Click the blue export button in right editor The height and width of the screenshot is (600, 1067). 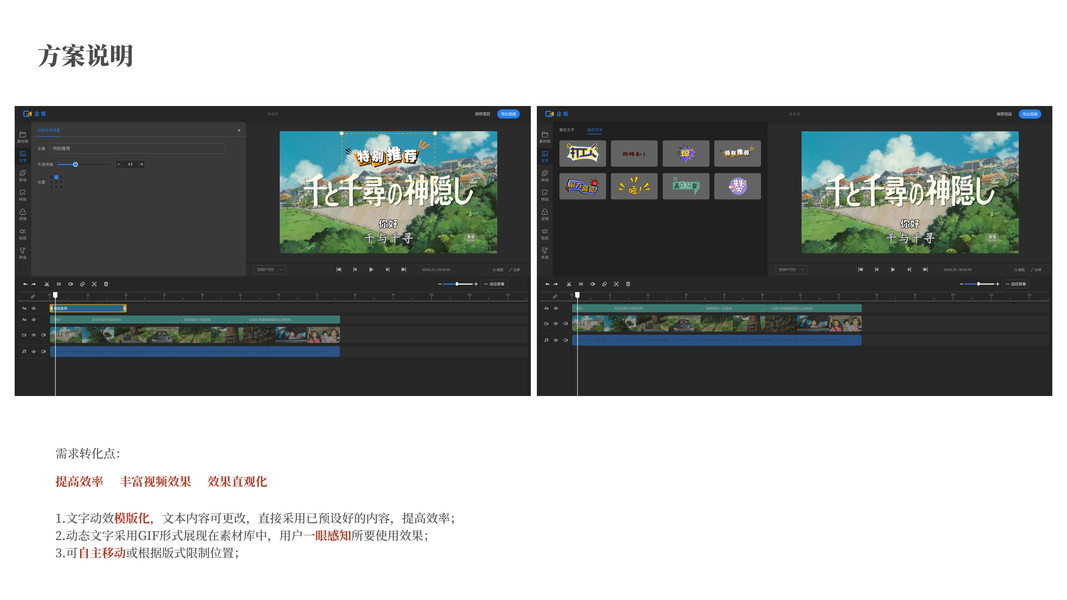point(1030,114)
